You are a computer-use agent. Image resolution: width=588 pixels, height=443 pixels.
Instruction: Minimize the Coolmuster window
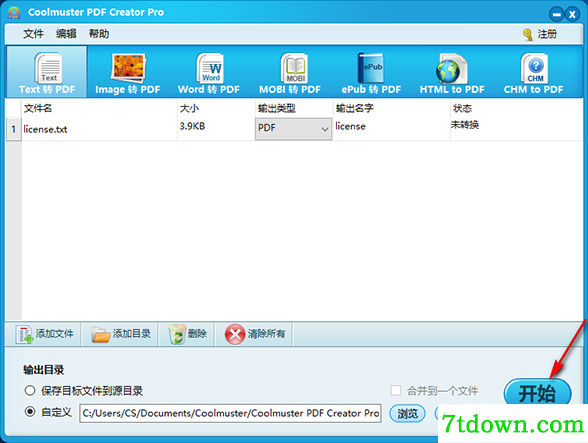(x=556, y=15)
